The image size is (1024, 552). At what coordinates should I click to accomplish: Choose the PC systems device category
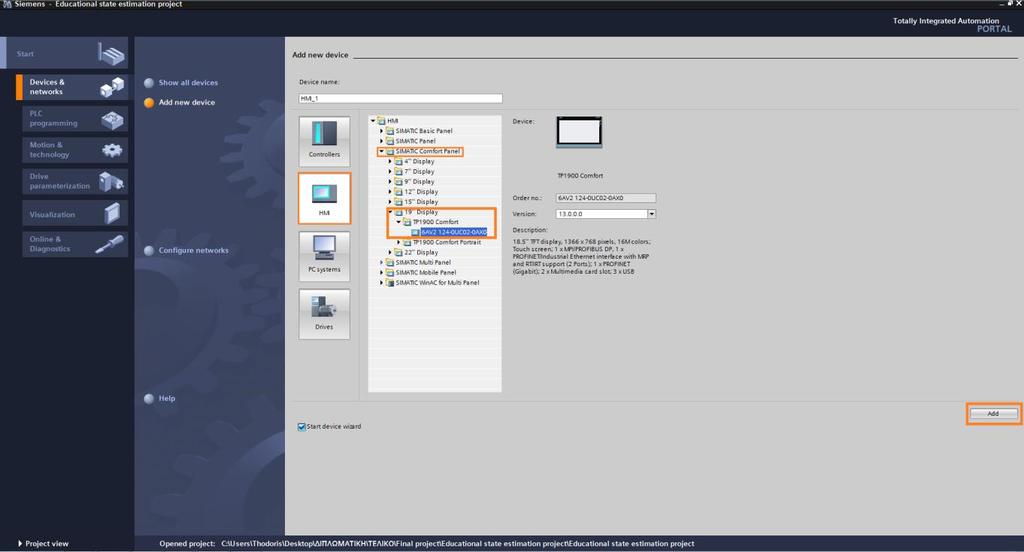(324, 256)
